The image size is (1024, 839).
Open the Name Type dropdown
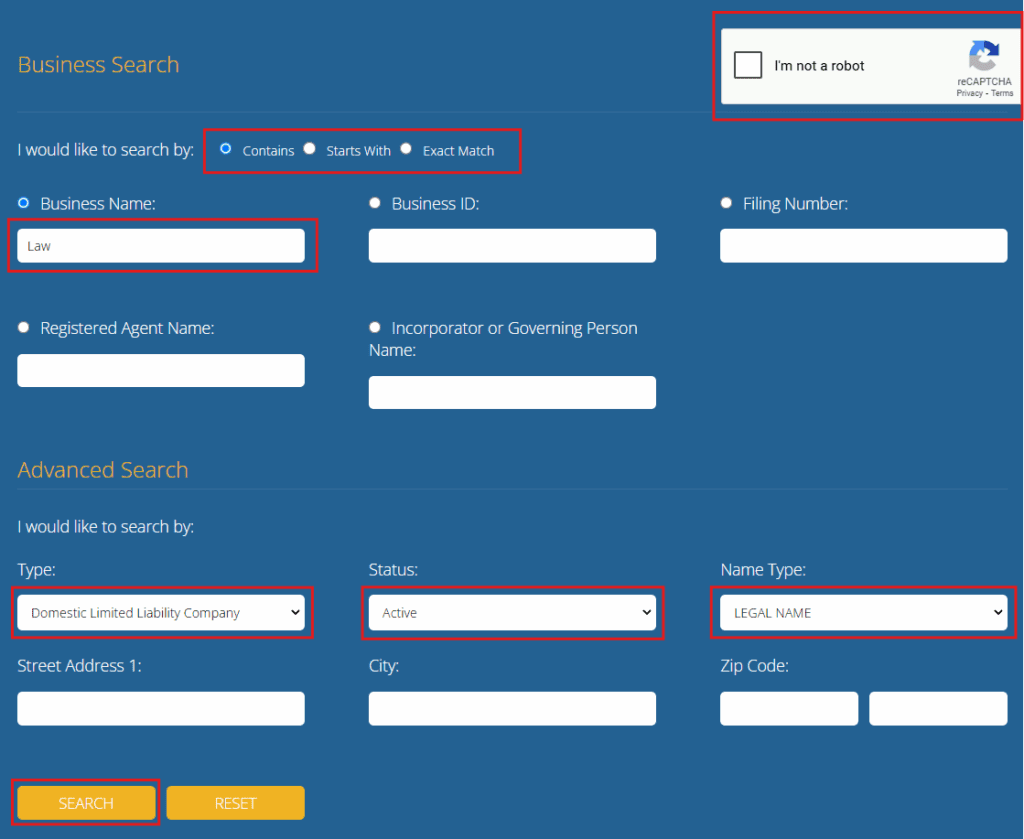[863, 613]
